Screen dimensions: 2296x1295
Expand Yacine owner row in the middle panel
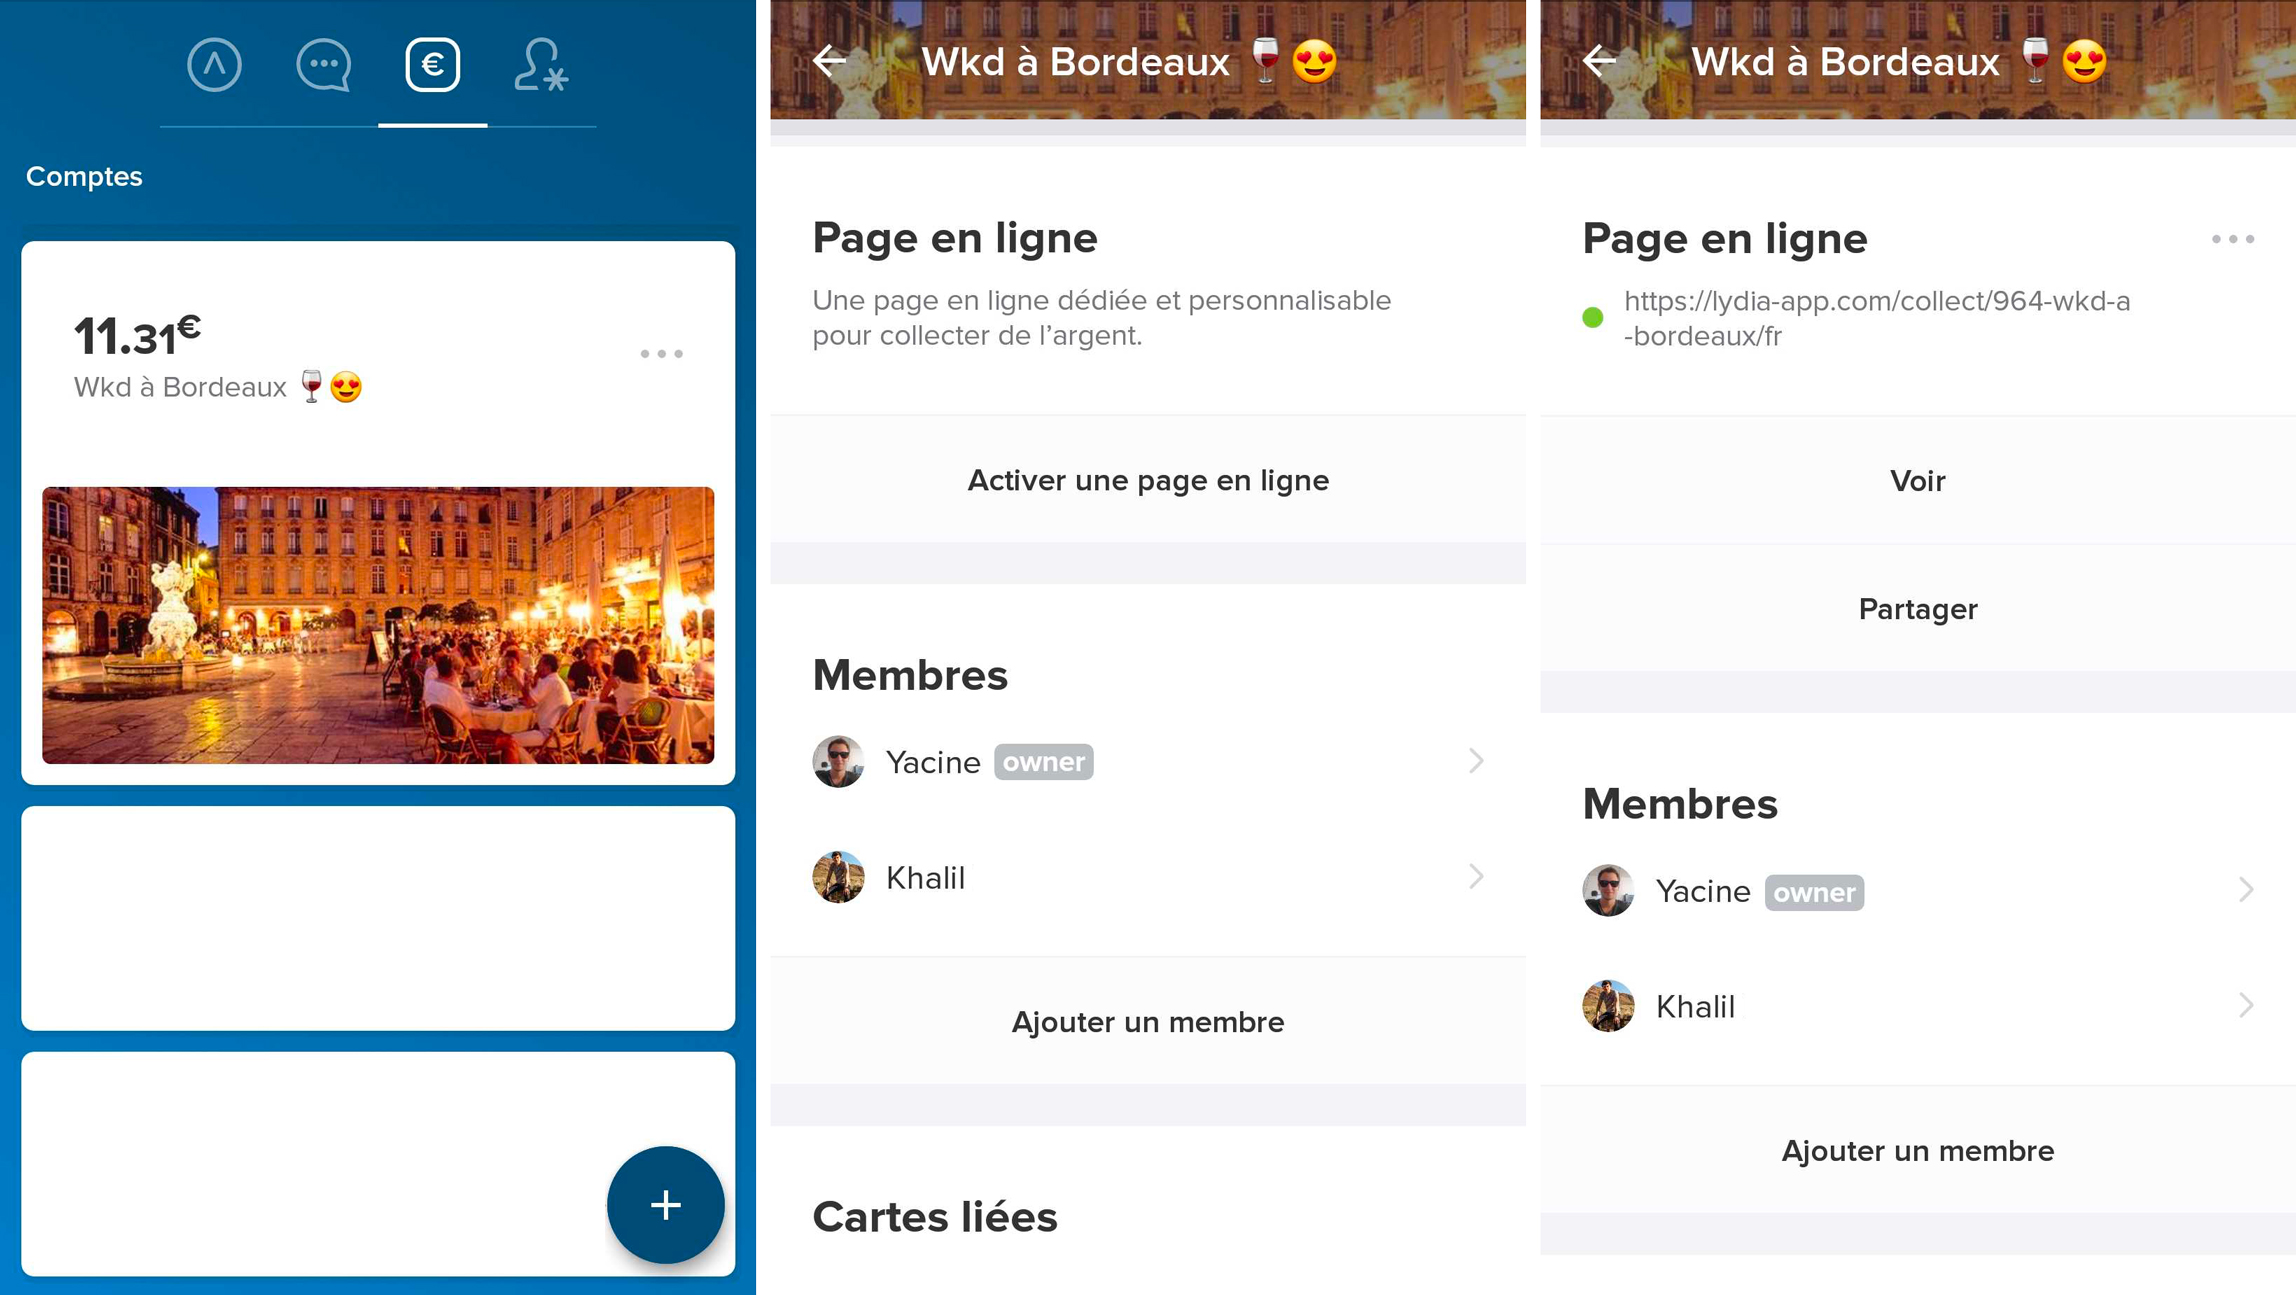click(x=1148, y=762)
